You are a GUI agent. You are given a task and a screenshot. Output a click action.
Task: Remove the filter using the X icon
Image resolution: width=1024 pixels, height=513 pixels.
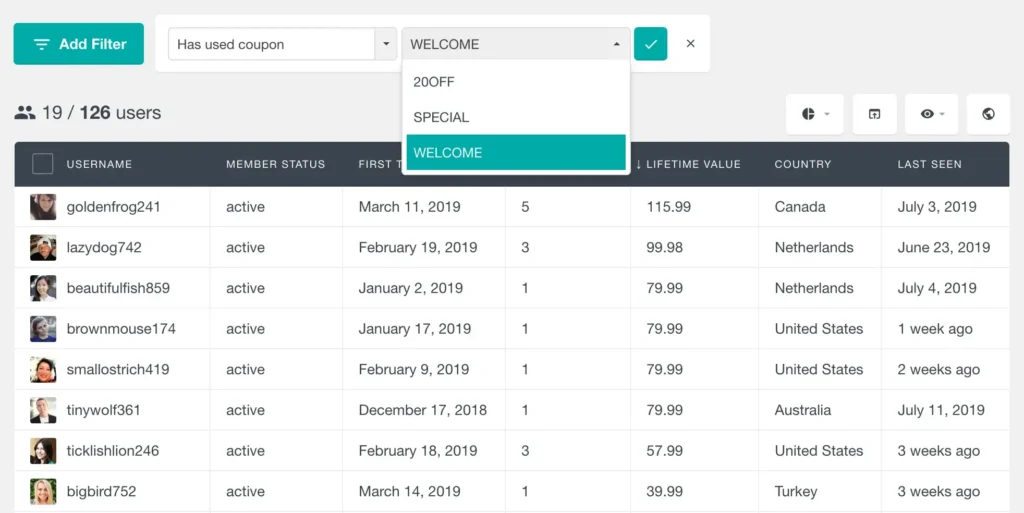[690, 44]
